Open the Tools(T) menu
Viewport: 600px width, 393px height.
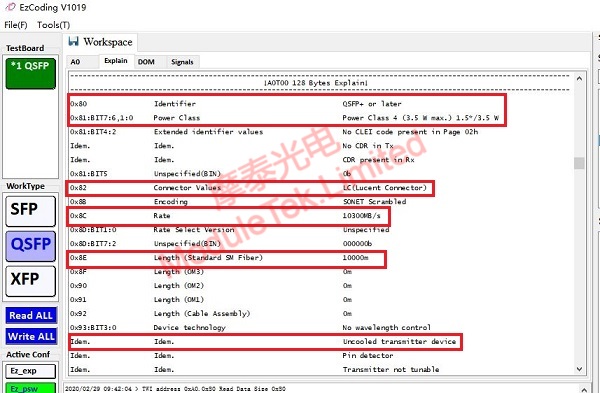click(54, 25)
